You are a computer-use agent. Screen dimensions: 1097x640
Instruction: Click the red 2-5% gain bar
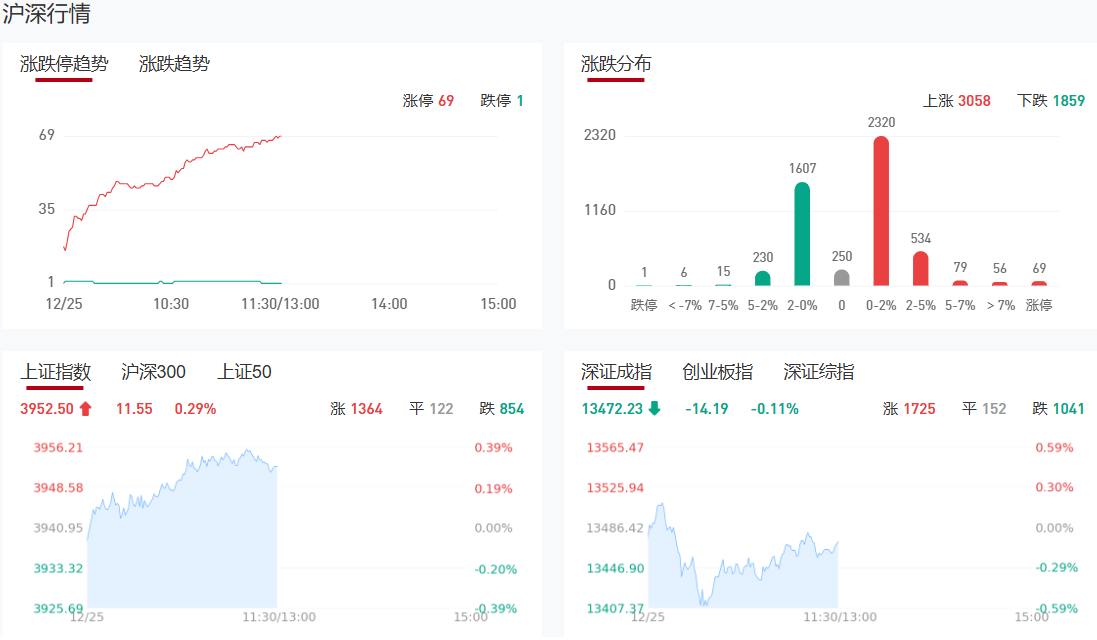(920, 268)
